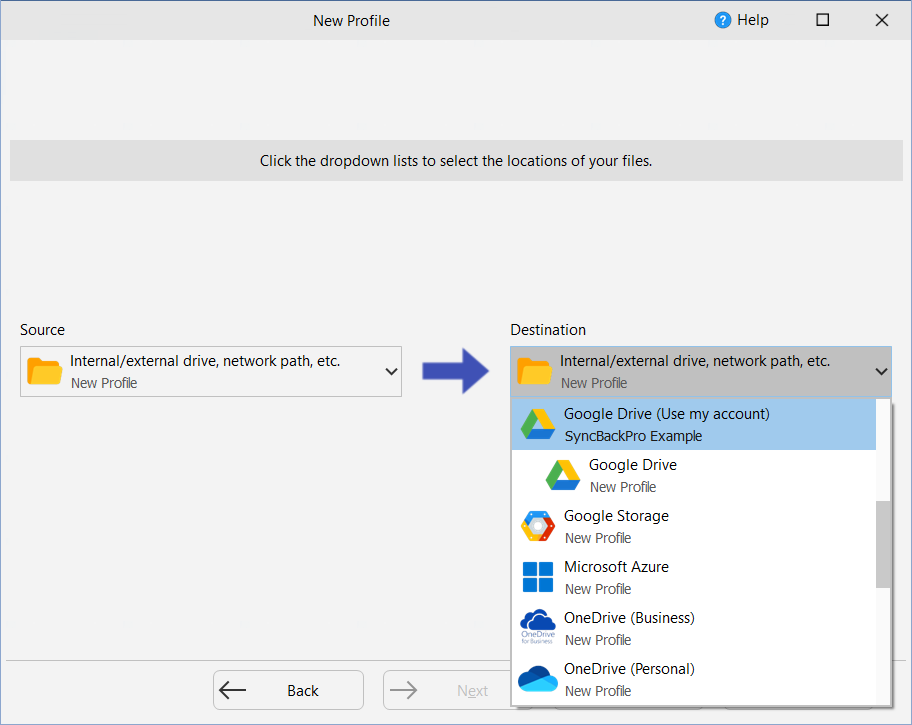Screen dimensions: 912x725
Task: Click the Google Storage hexagon icon
Action: click(x=537, y=526)
